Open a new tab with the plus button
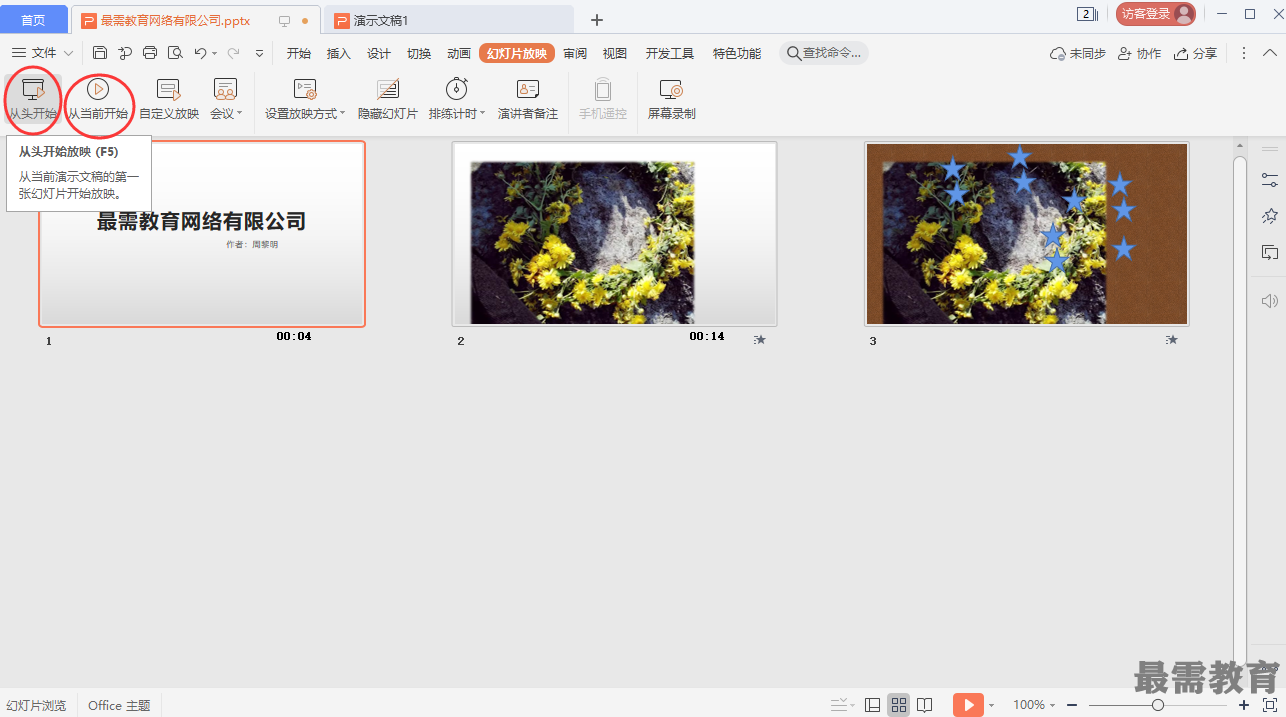Viewport: 1286px width, 717px height. 597,20
